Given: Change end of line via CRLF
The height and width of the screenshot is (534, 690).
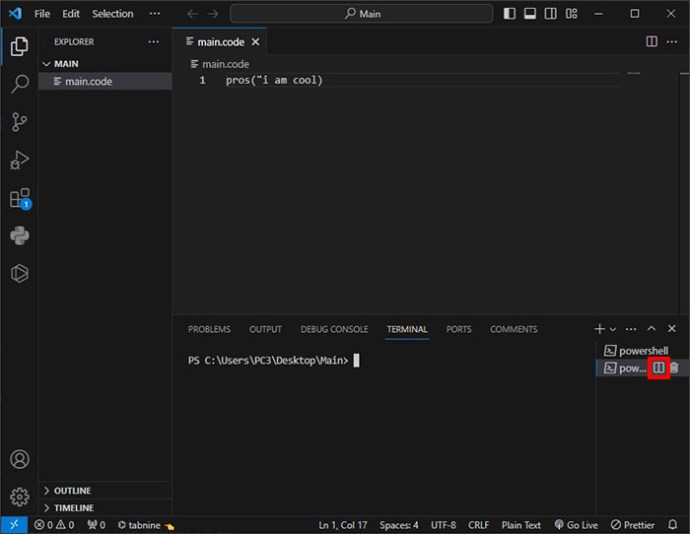Looking at the screenshot, I should coord(478,525).
